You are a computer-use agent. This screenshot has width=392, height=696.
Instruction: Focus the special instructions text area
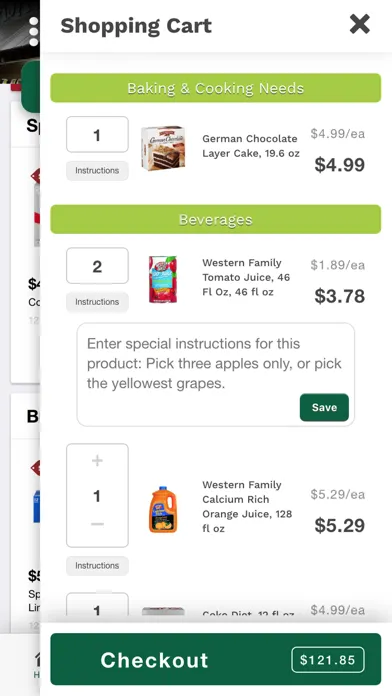click(216, 375)
